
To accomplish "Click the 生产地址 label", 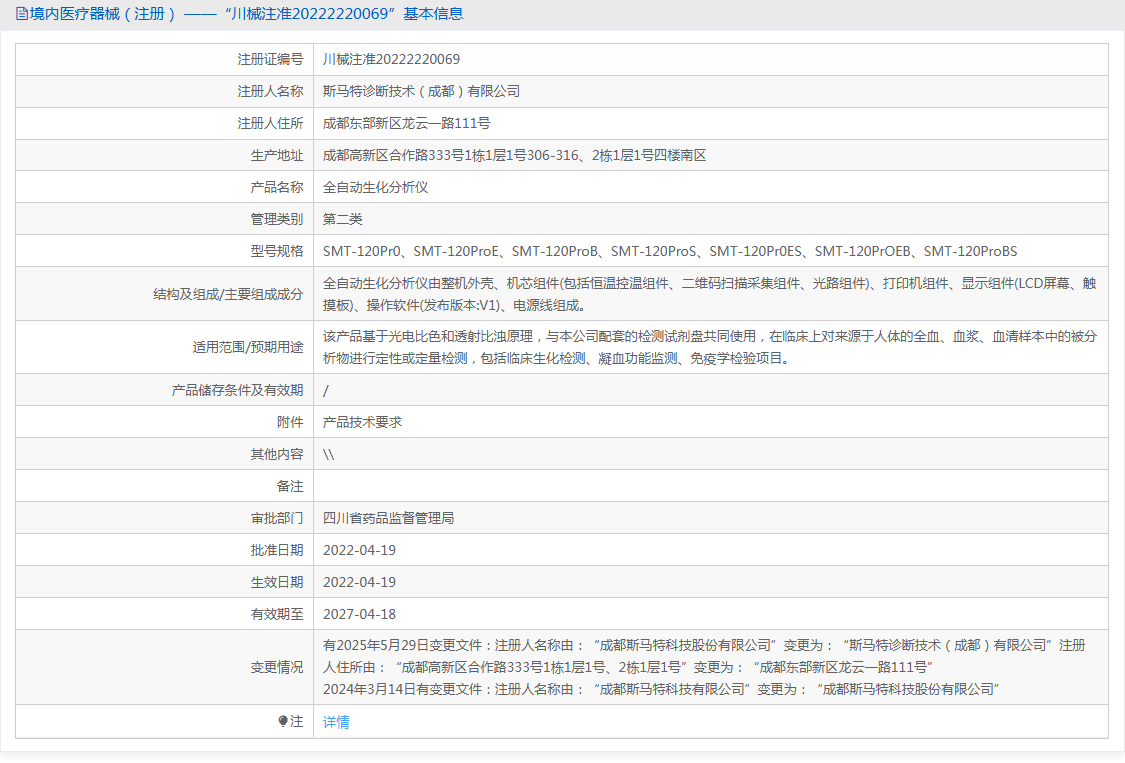I will 277,155.
